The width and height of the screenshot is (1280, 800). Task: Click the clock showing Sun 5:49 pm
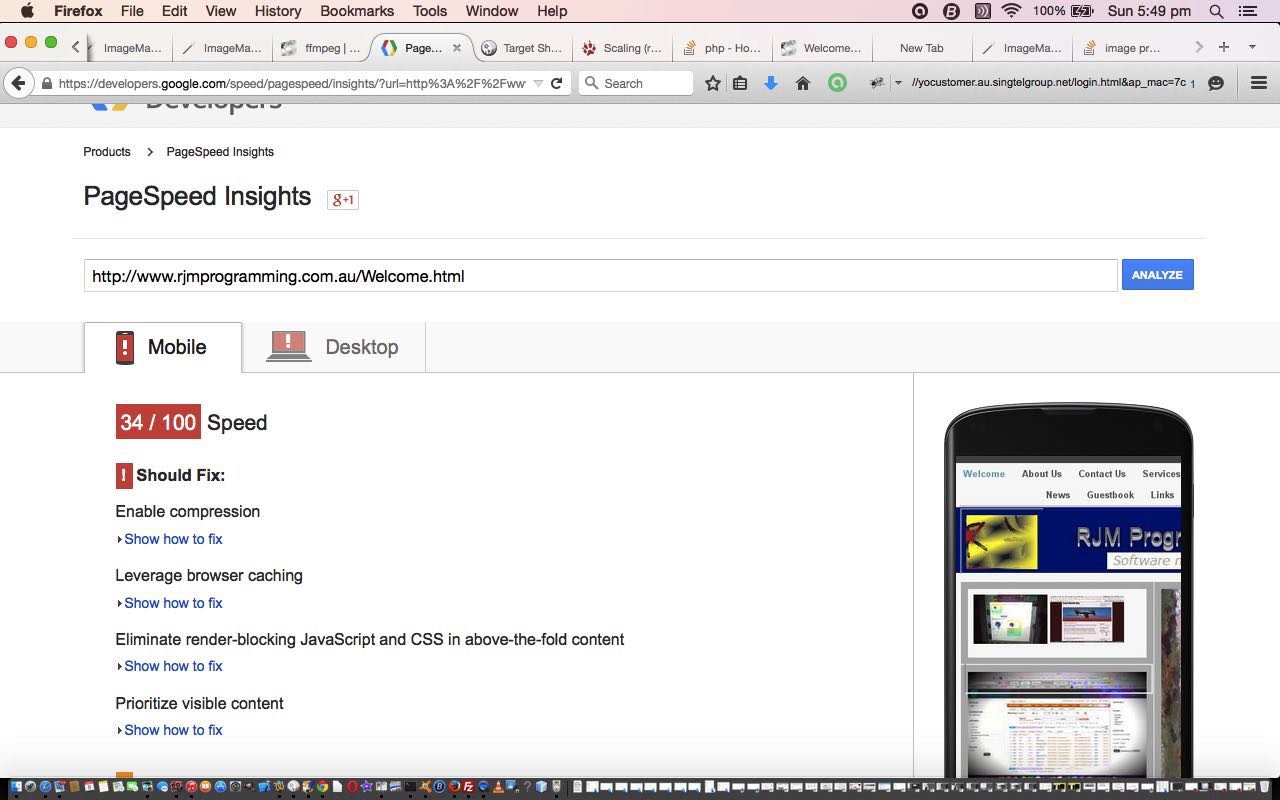click(x=1149, y=11)
